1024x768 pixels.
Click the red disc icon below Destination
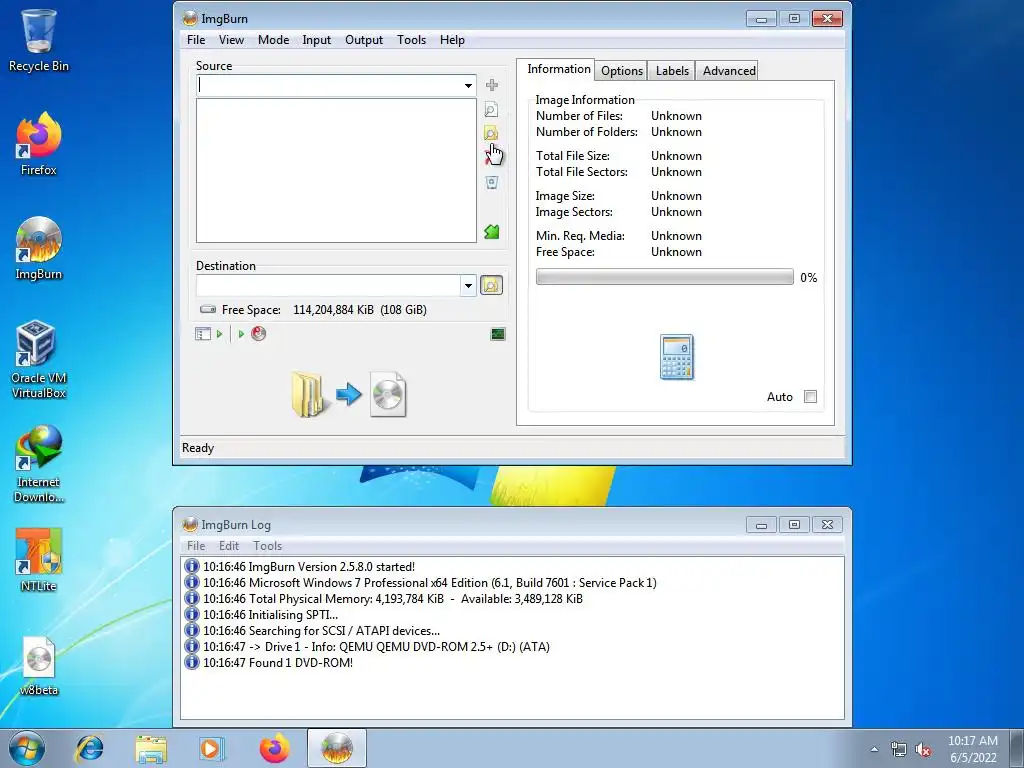click(259, 334)
